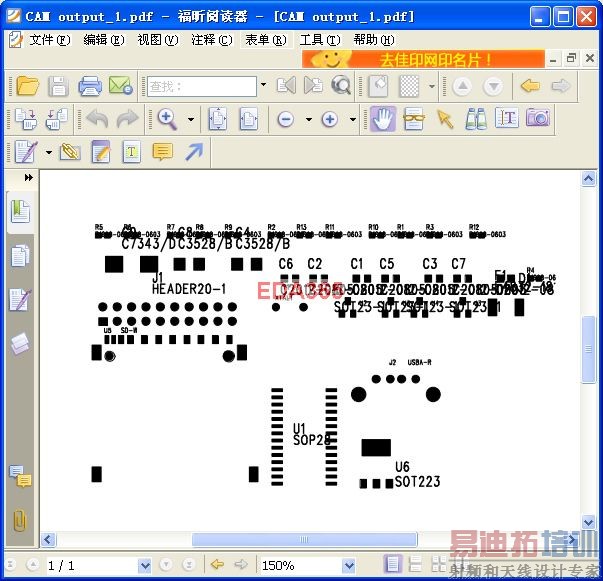
Task: Take a snapshot with the camera icon
Action: (x=538, y=118)
